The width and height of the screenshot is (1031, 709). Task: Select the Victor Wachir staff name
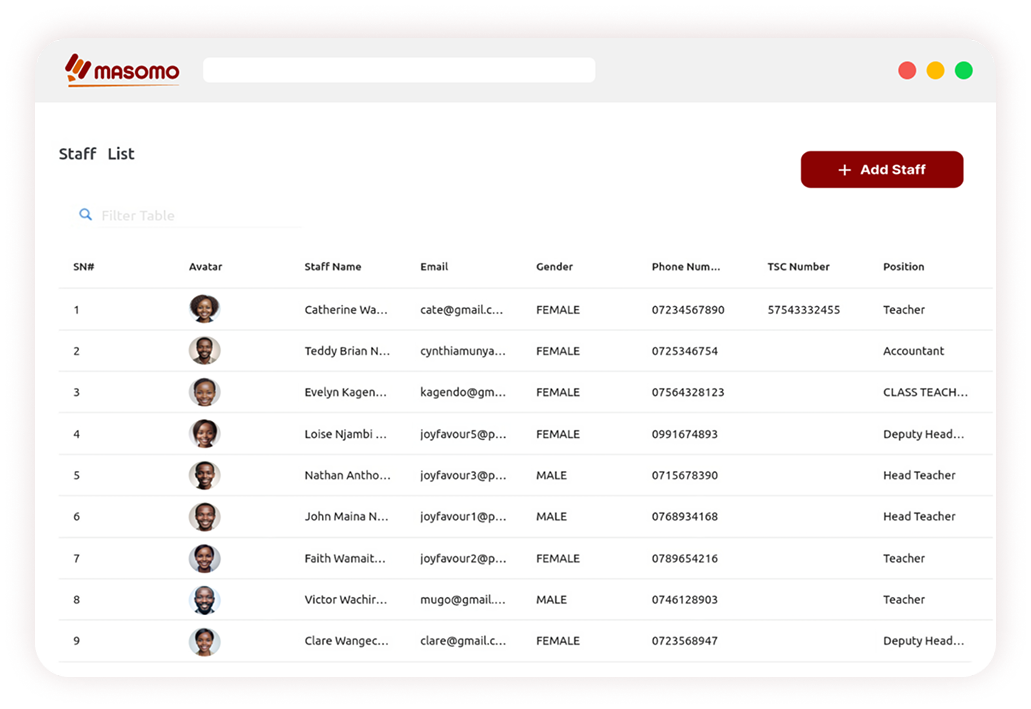tap(345, 600)
